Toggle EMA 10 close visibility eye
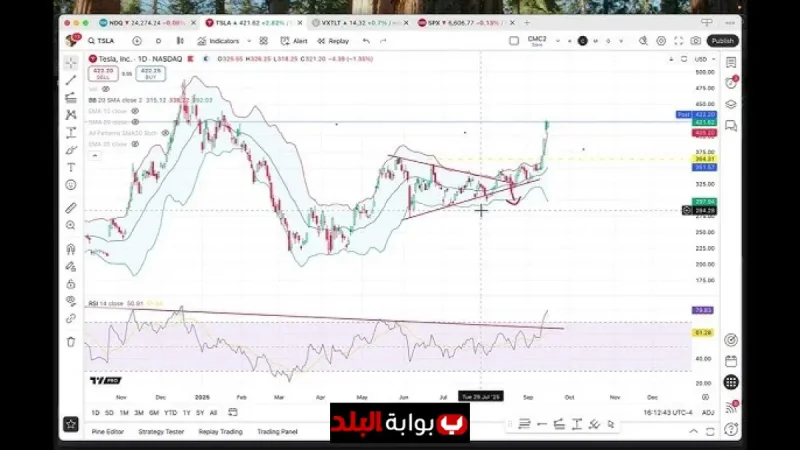800x450 pixels. [x=135, y=111]
